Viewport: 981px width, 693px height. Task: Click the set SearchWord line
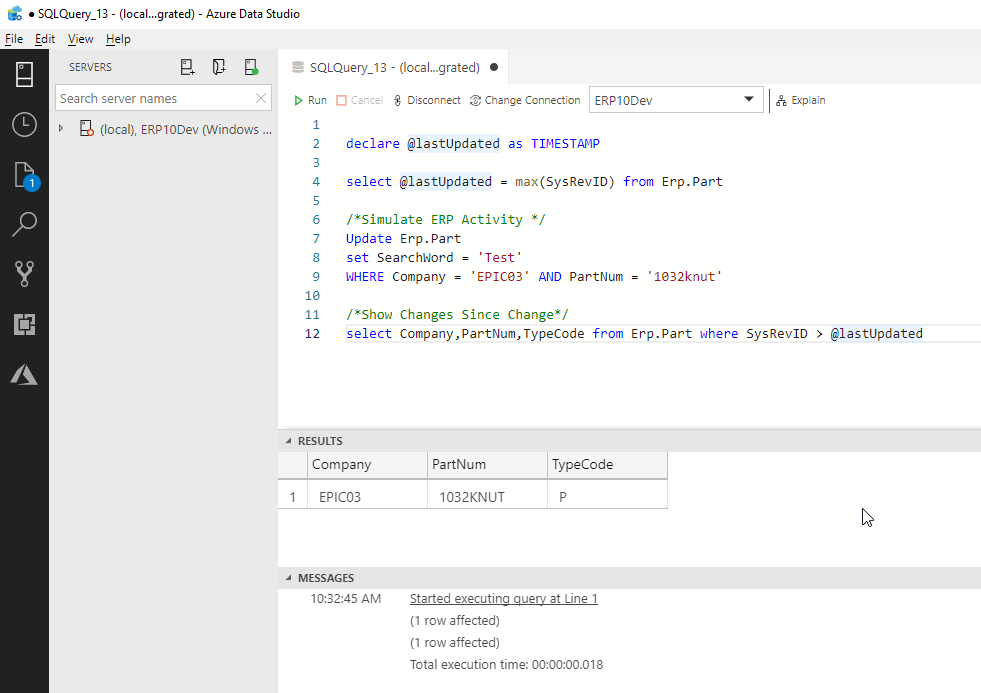click(x=434, y=258)
